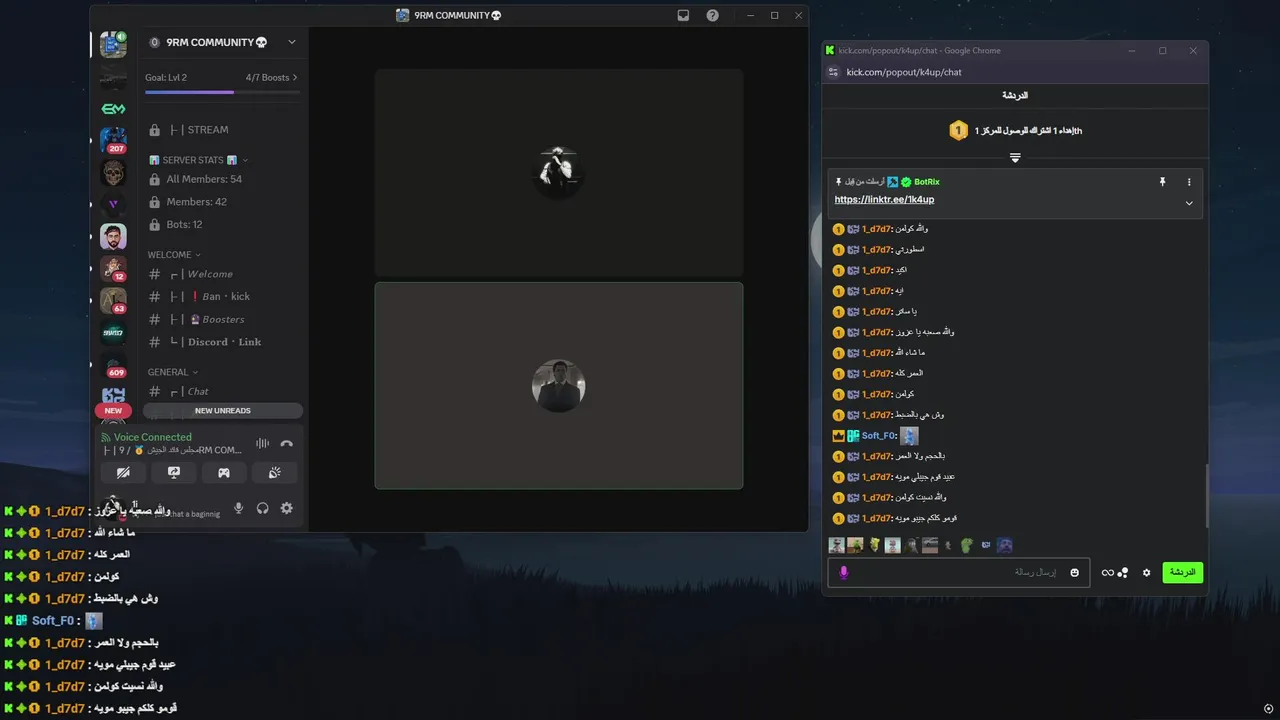This screenshot has height=720, width=1280.
Task: Click the green chat send button
Action: [x=1182, y=573]
